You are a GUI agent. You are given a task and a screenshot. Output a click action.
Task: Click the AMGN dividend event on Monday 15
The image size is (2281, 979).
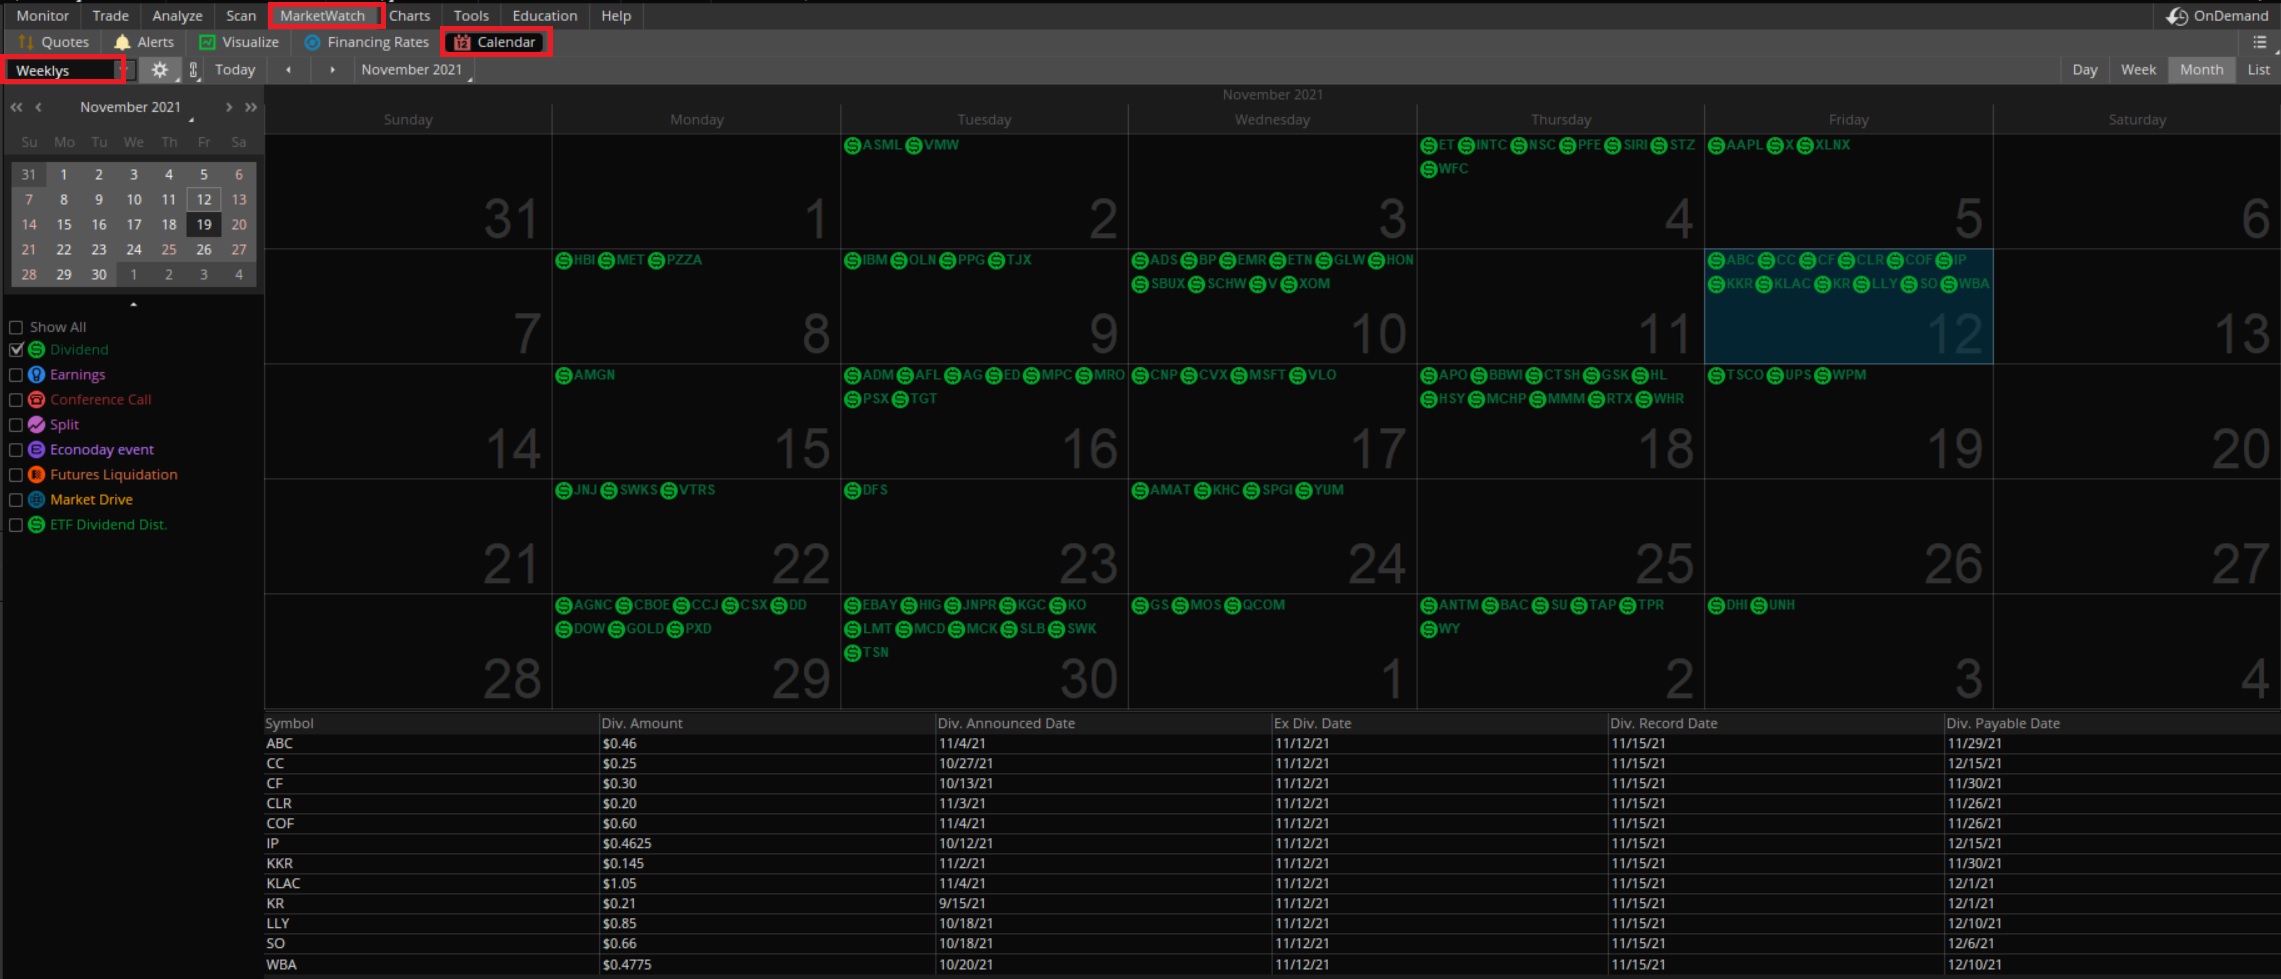click(x=585, y=375)
